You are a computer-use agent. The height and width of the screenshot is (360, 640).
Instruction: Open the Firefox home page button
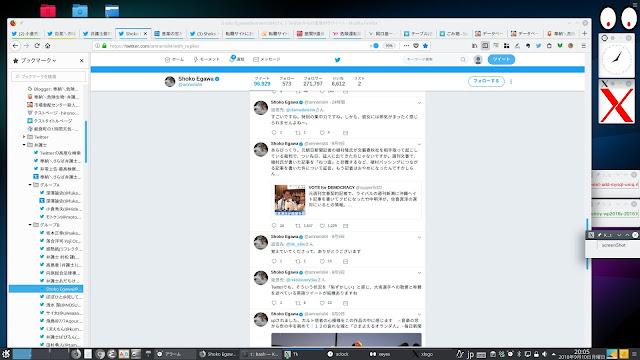pos(48,46)
